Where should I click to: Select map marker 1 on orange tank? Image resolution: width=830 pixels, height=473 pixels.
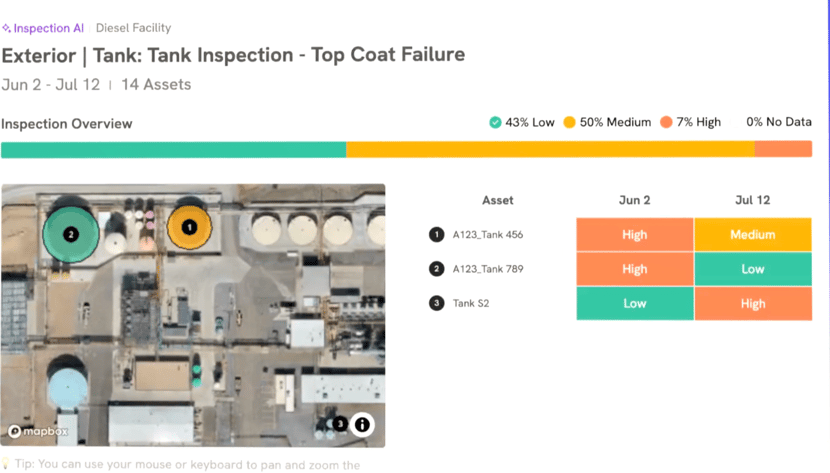coord(191,227)
